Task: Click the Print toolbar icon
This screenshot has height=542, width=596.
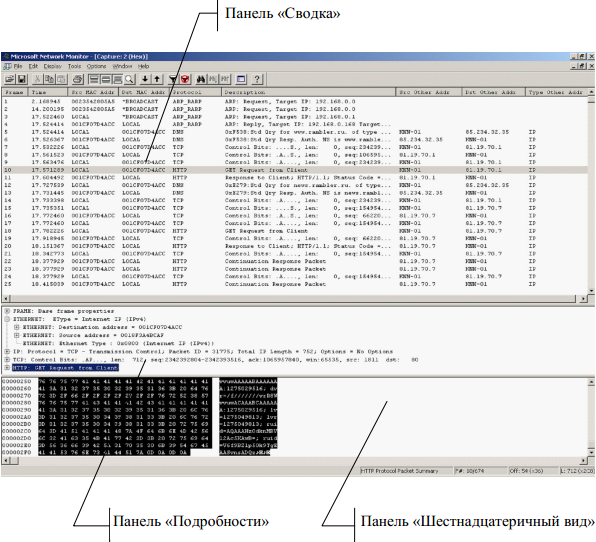Action: (78, 79)
